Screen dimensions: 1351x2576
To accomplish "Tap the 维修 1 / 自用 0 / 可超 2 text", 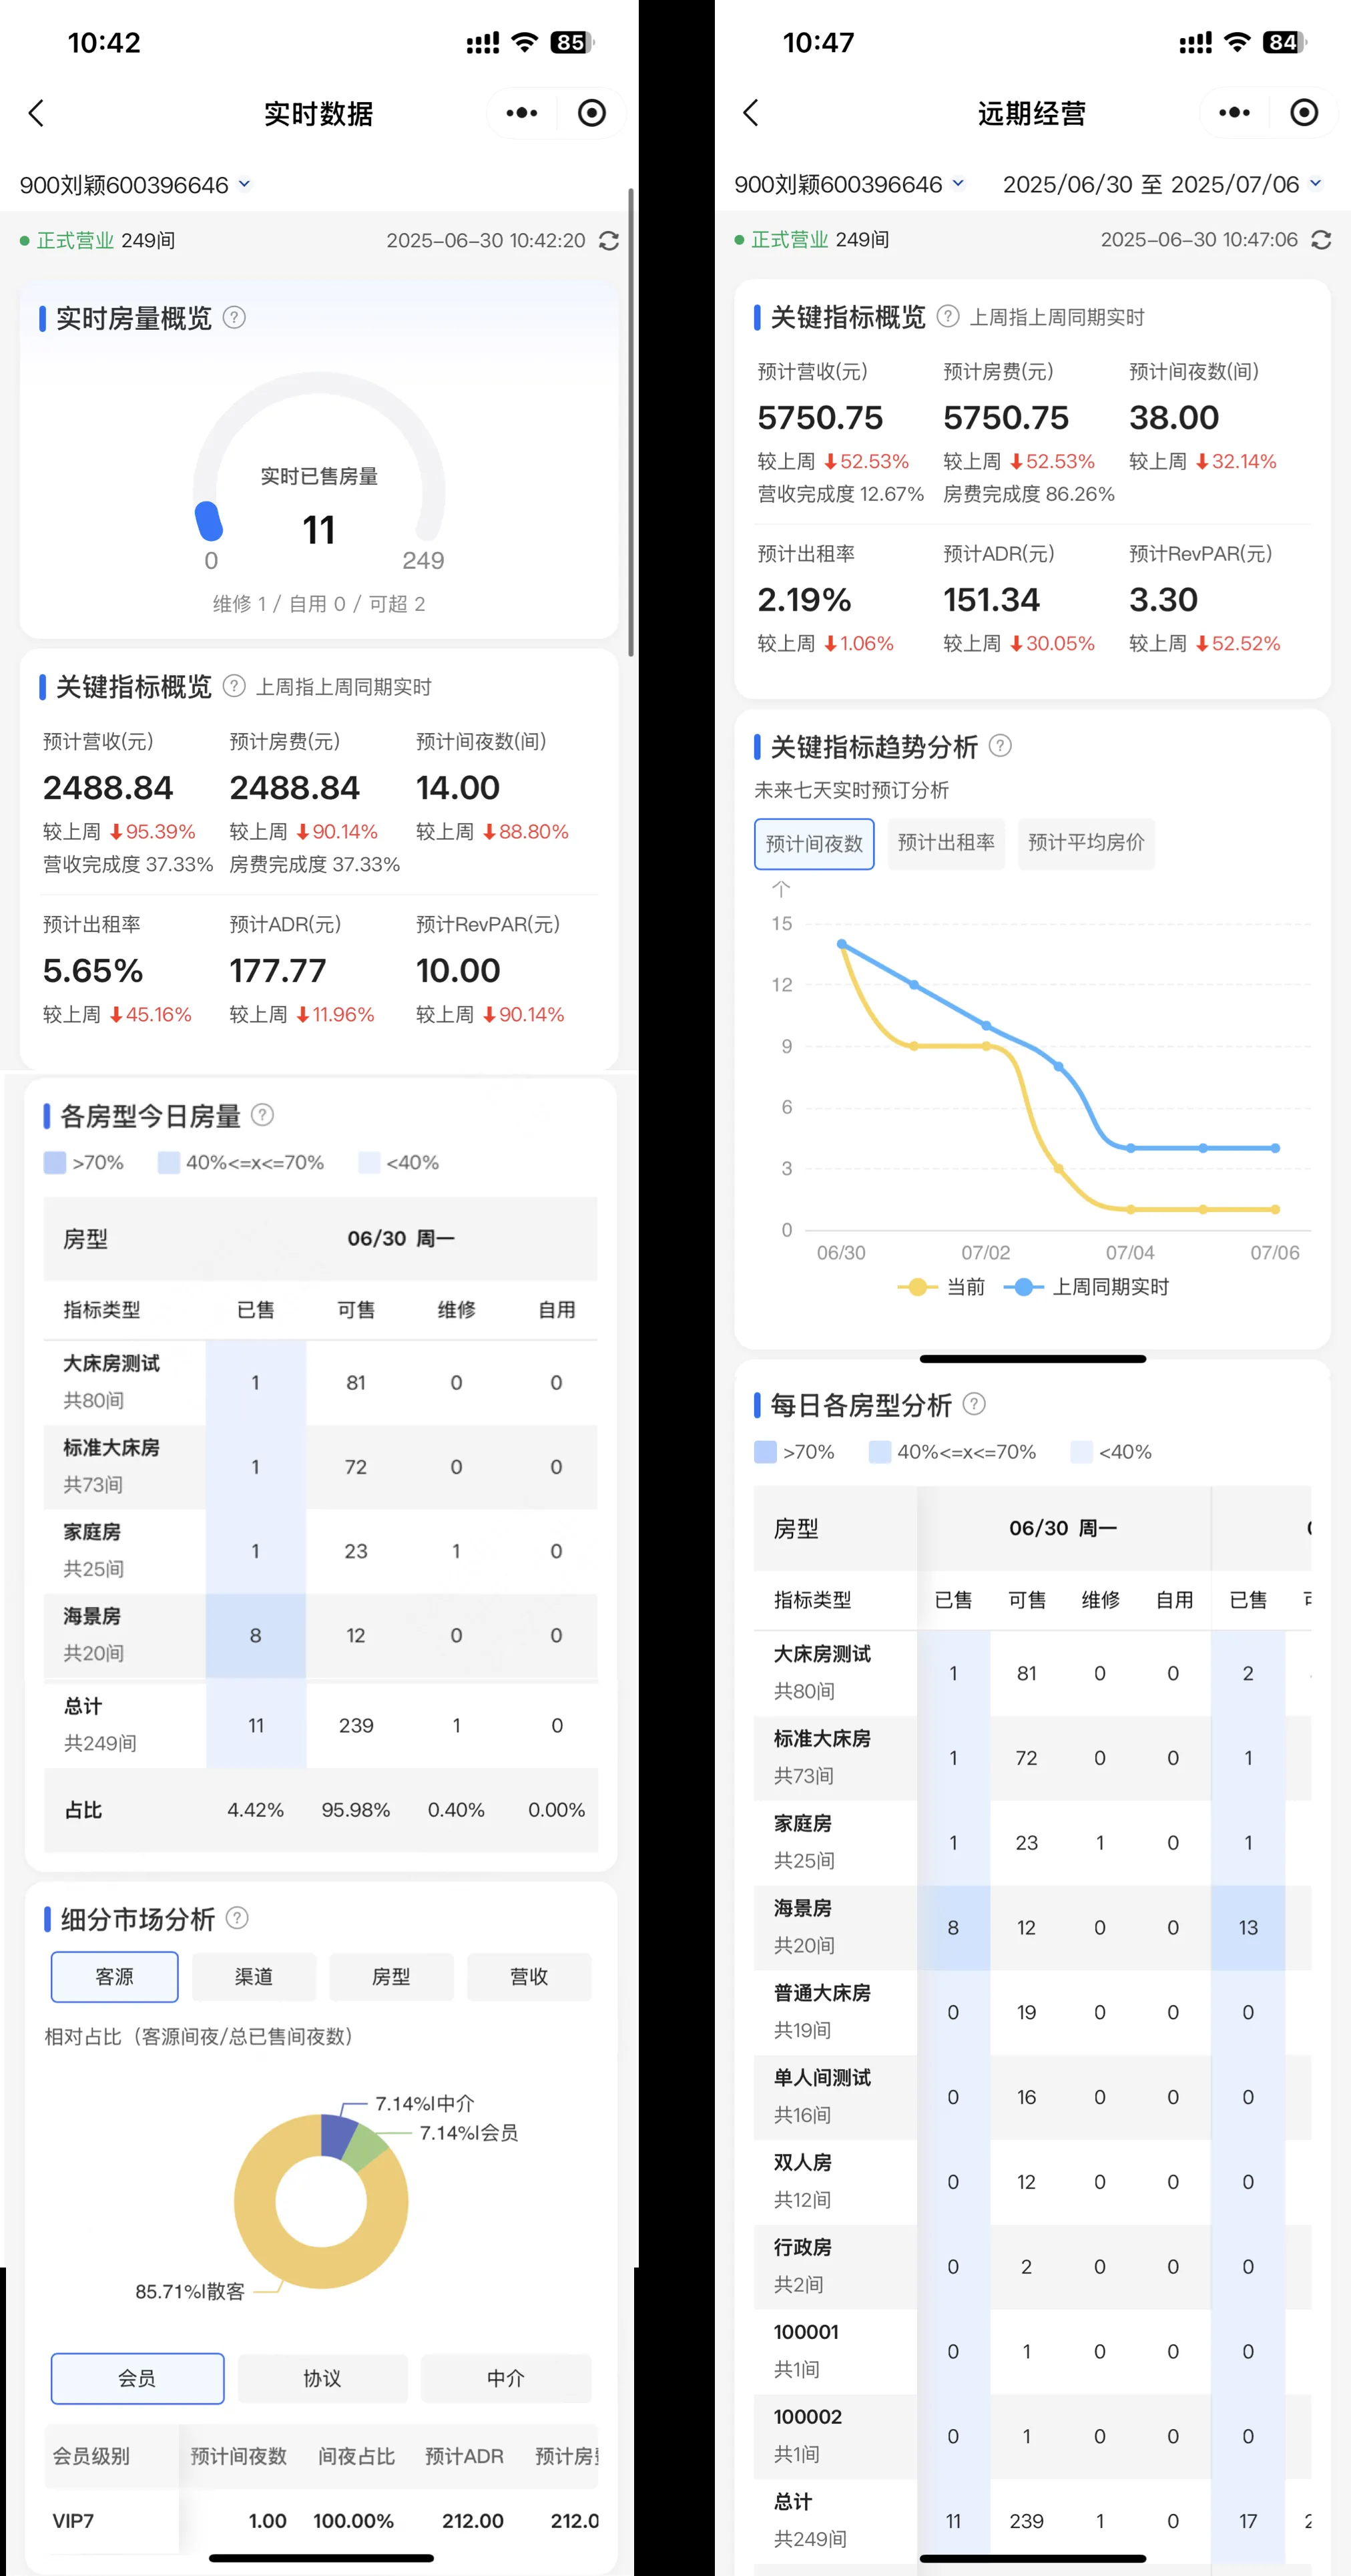I will [319, 604].
